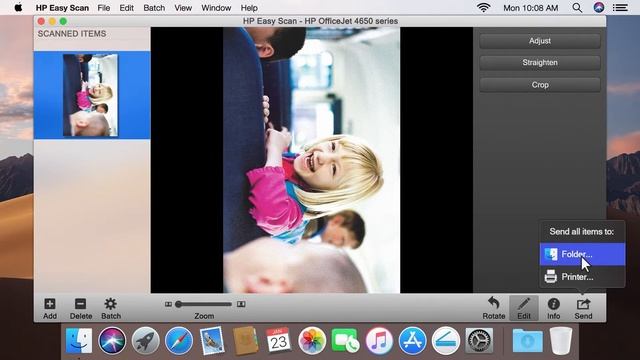The width and height of the screenshot is (640, 360).
Task: Open the HP Easy Scan application menu
Action: click(x=62, y=8)
